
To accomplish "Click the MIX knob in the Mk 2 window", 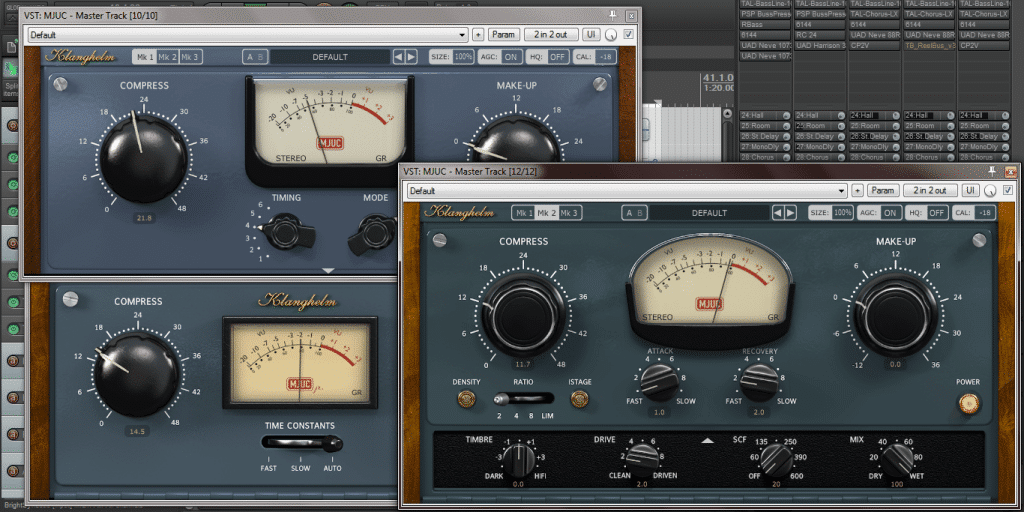I will (x=897, y=460).
